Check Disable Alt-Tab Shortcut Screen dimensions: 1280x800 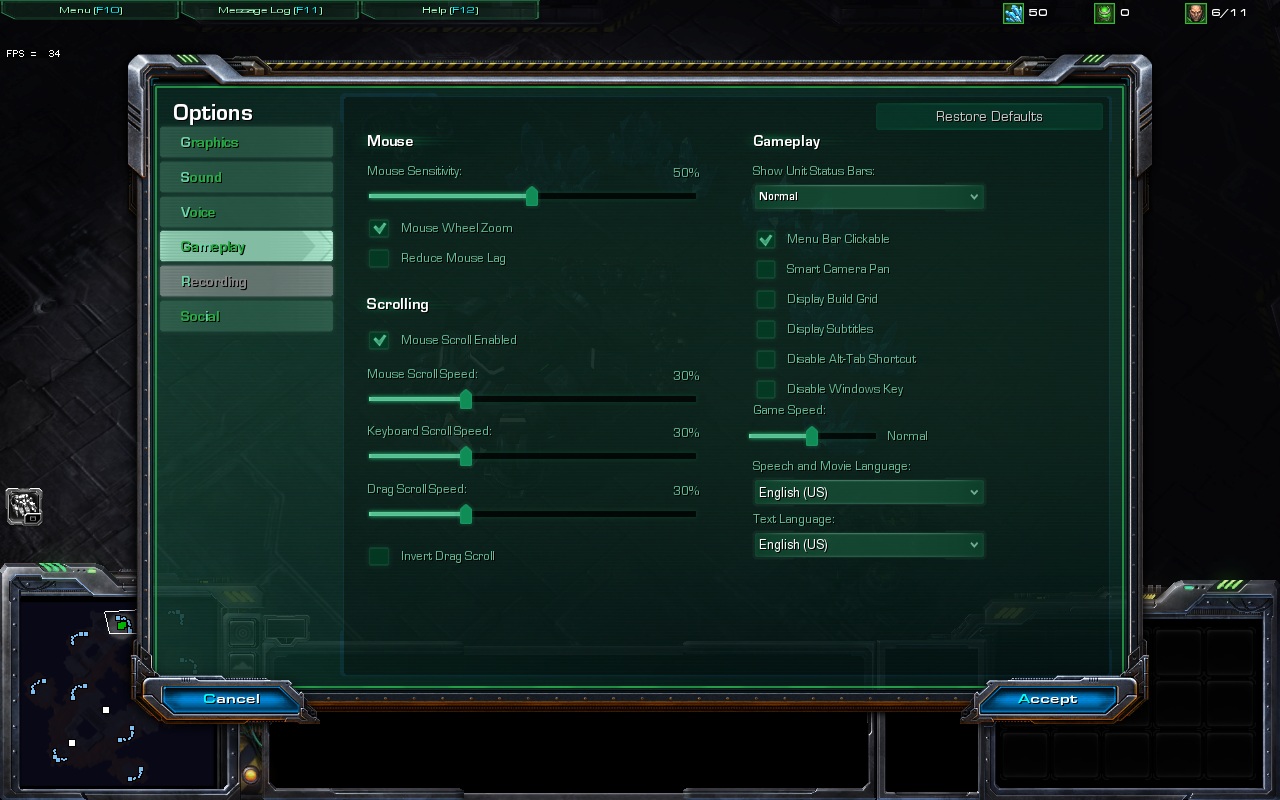(x=765, y=359)
